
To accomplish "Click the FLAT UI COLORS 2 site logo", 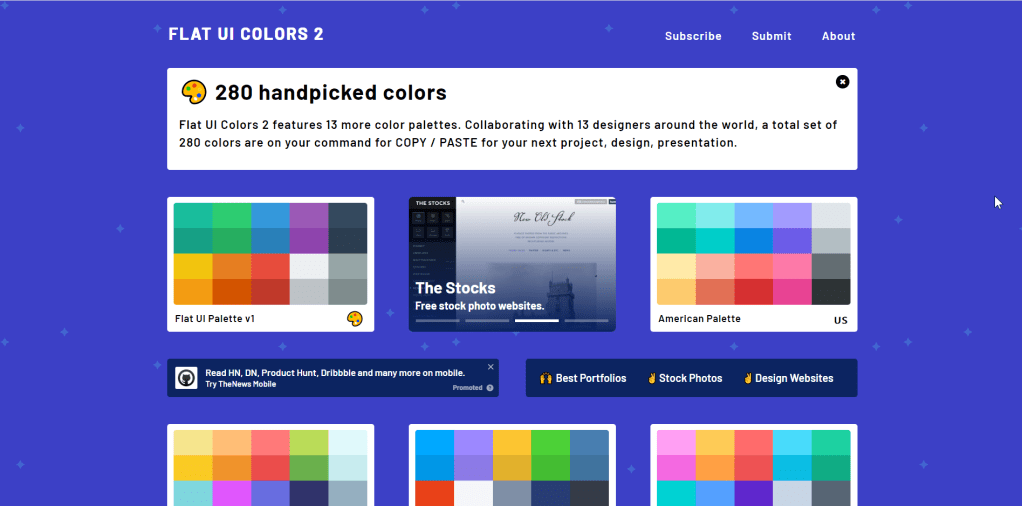I will point(246,34).
